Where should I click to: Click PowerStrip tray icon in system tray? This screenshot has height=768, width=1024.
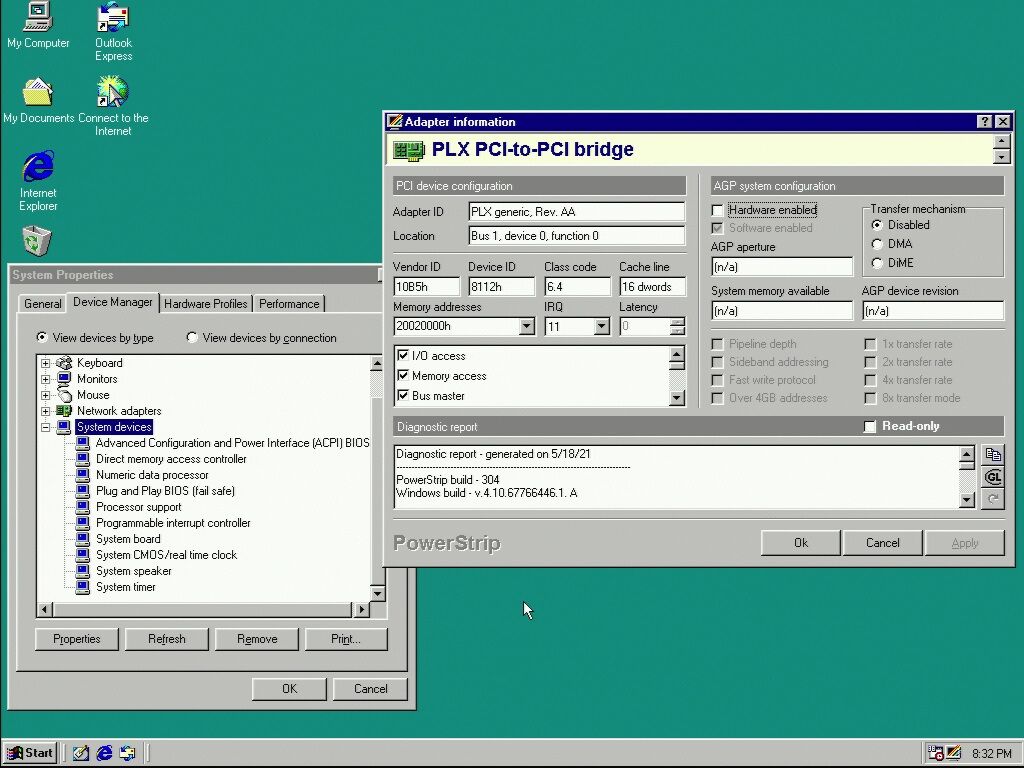[954, 753]
